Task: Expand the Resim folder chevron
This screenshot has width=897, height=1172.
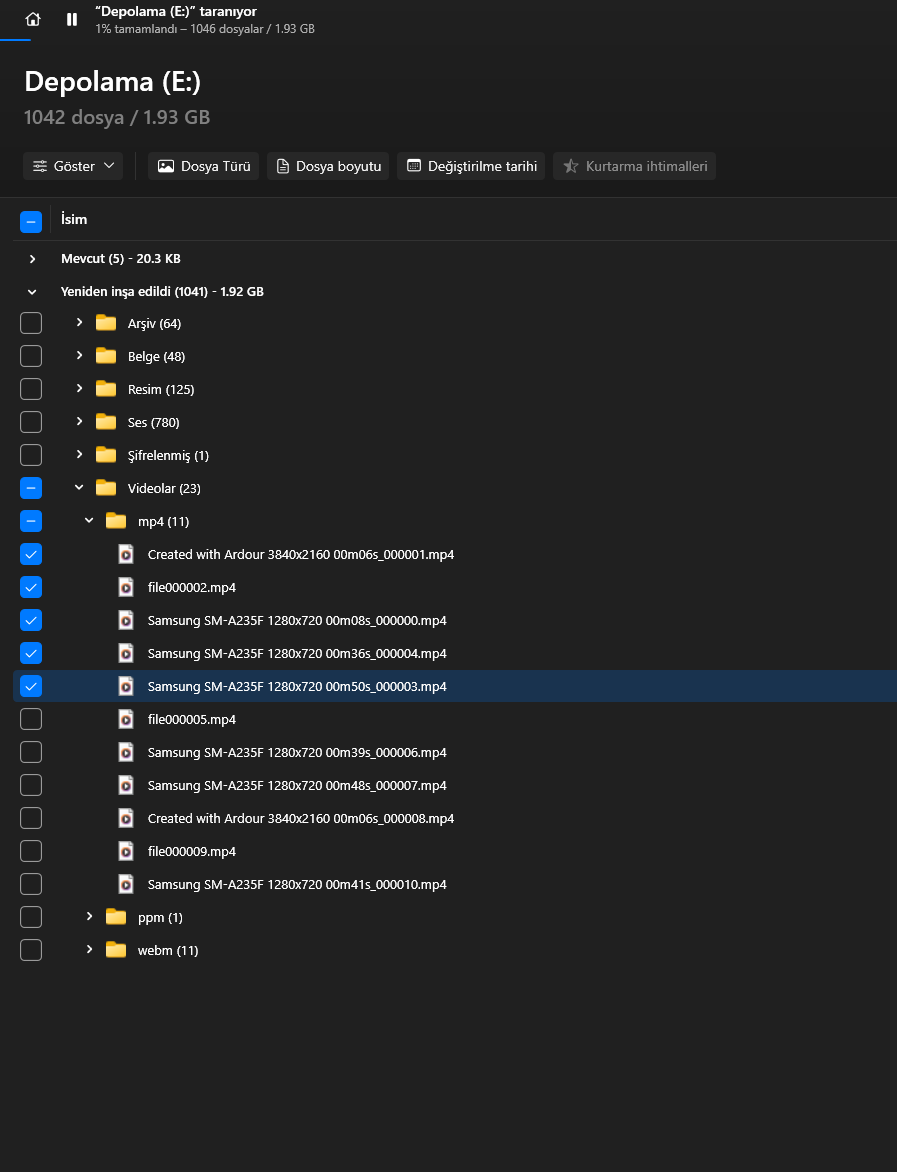Action: pyautogui.click(x=79, y=388)
